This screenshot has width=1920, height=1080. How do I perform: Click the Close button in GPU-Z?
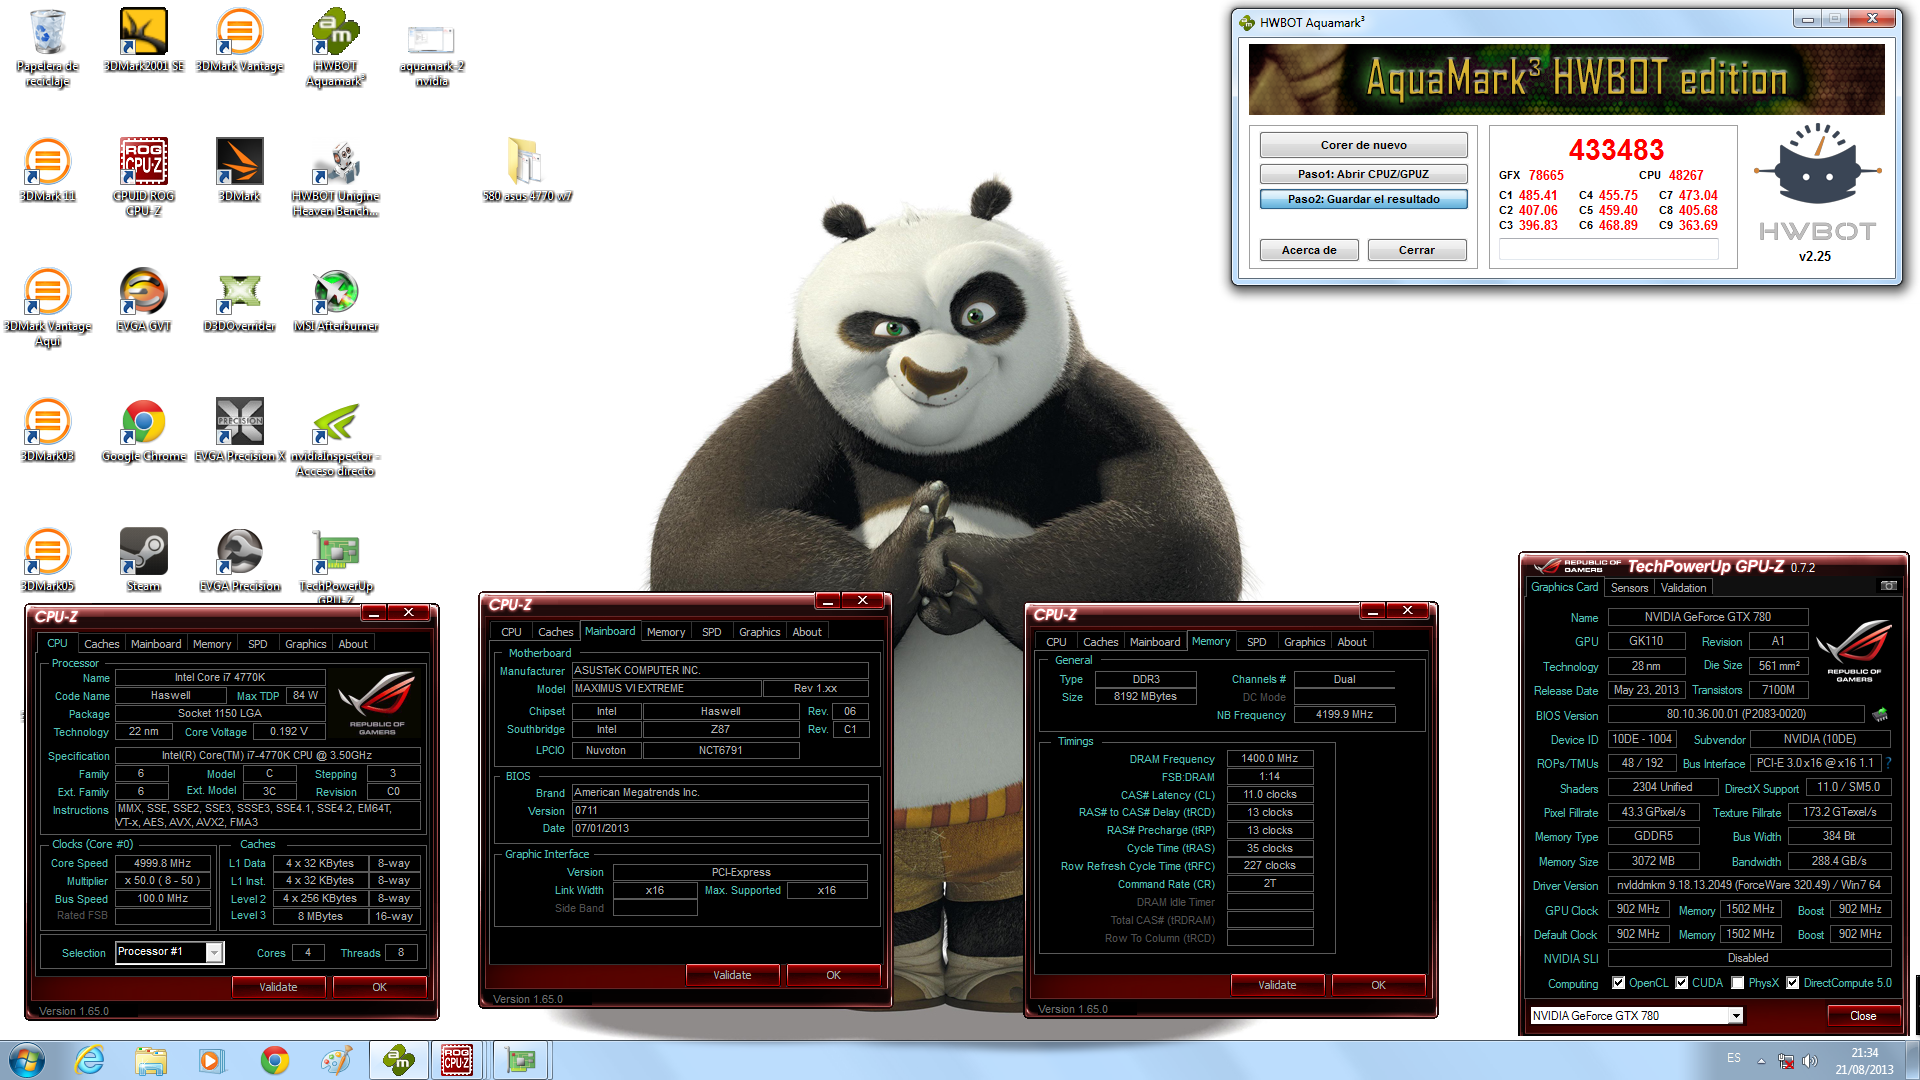pos(1863,1016)
